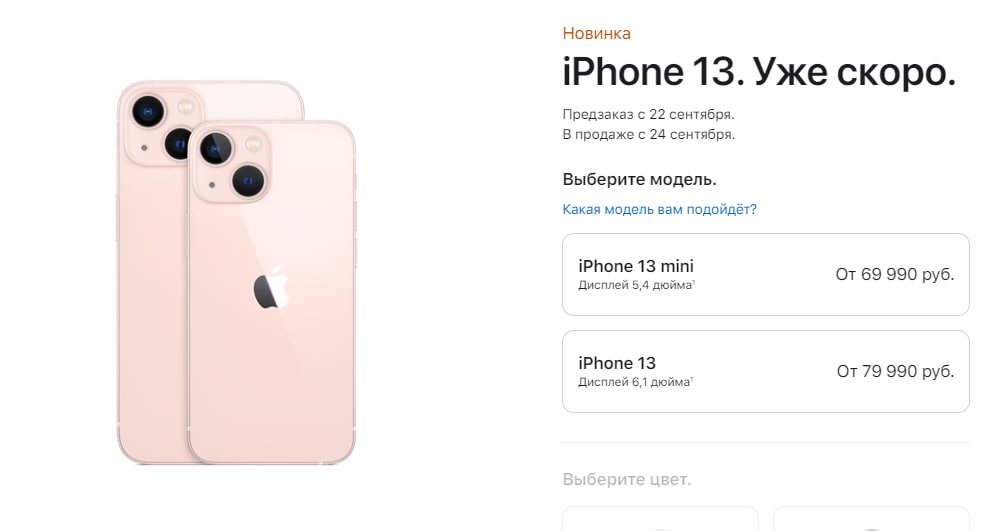1003x531 pixels.
Task: Click the "Новинка" label
Action: 597,33
